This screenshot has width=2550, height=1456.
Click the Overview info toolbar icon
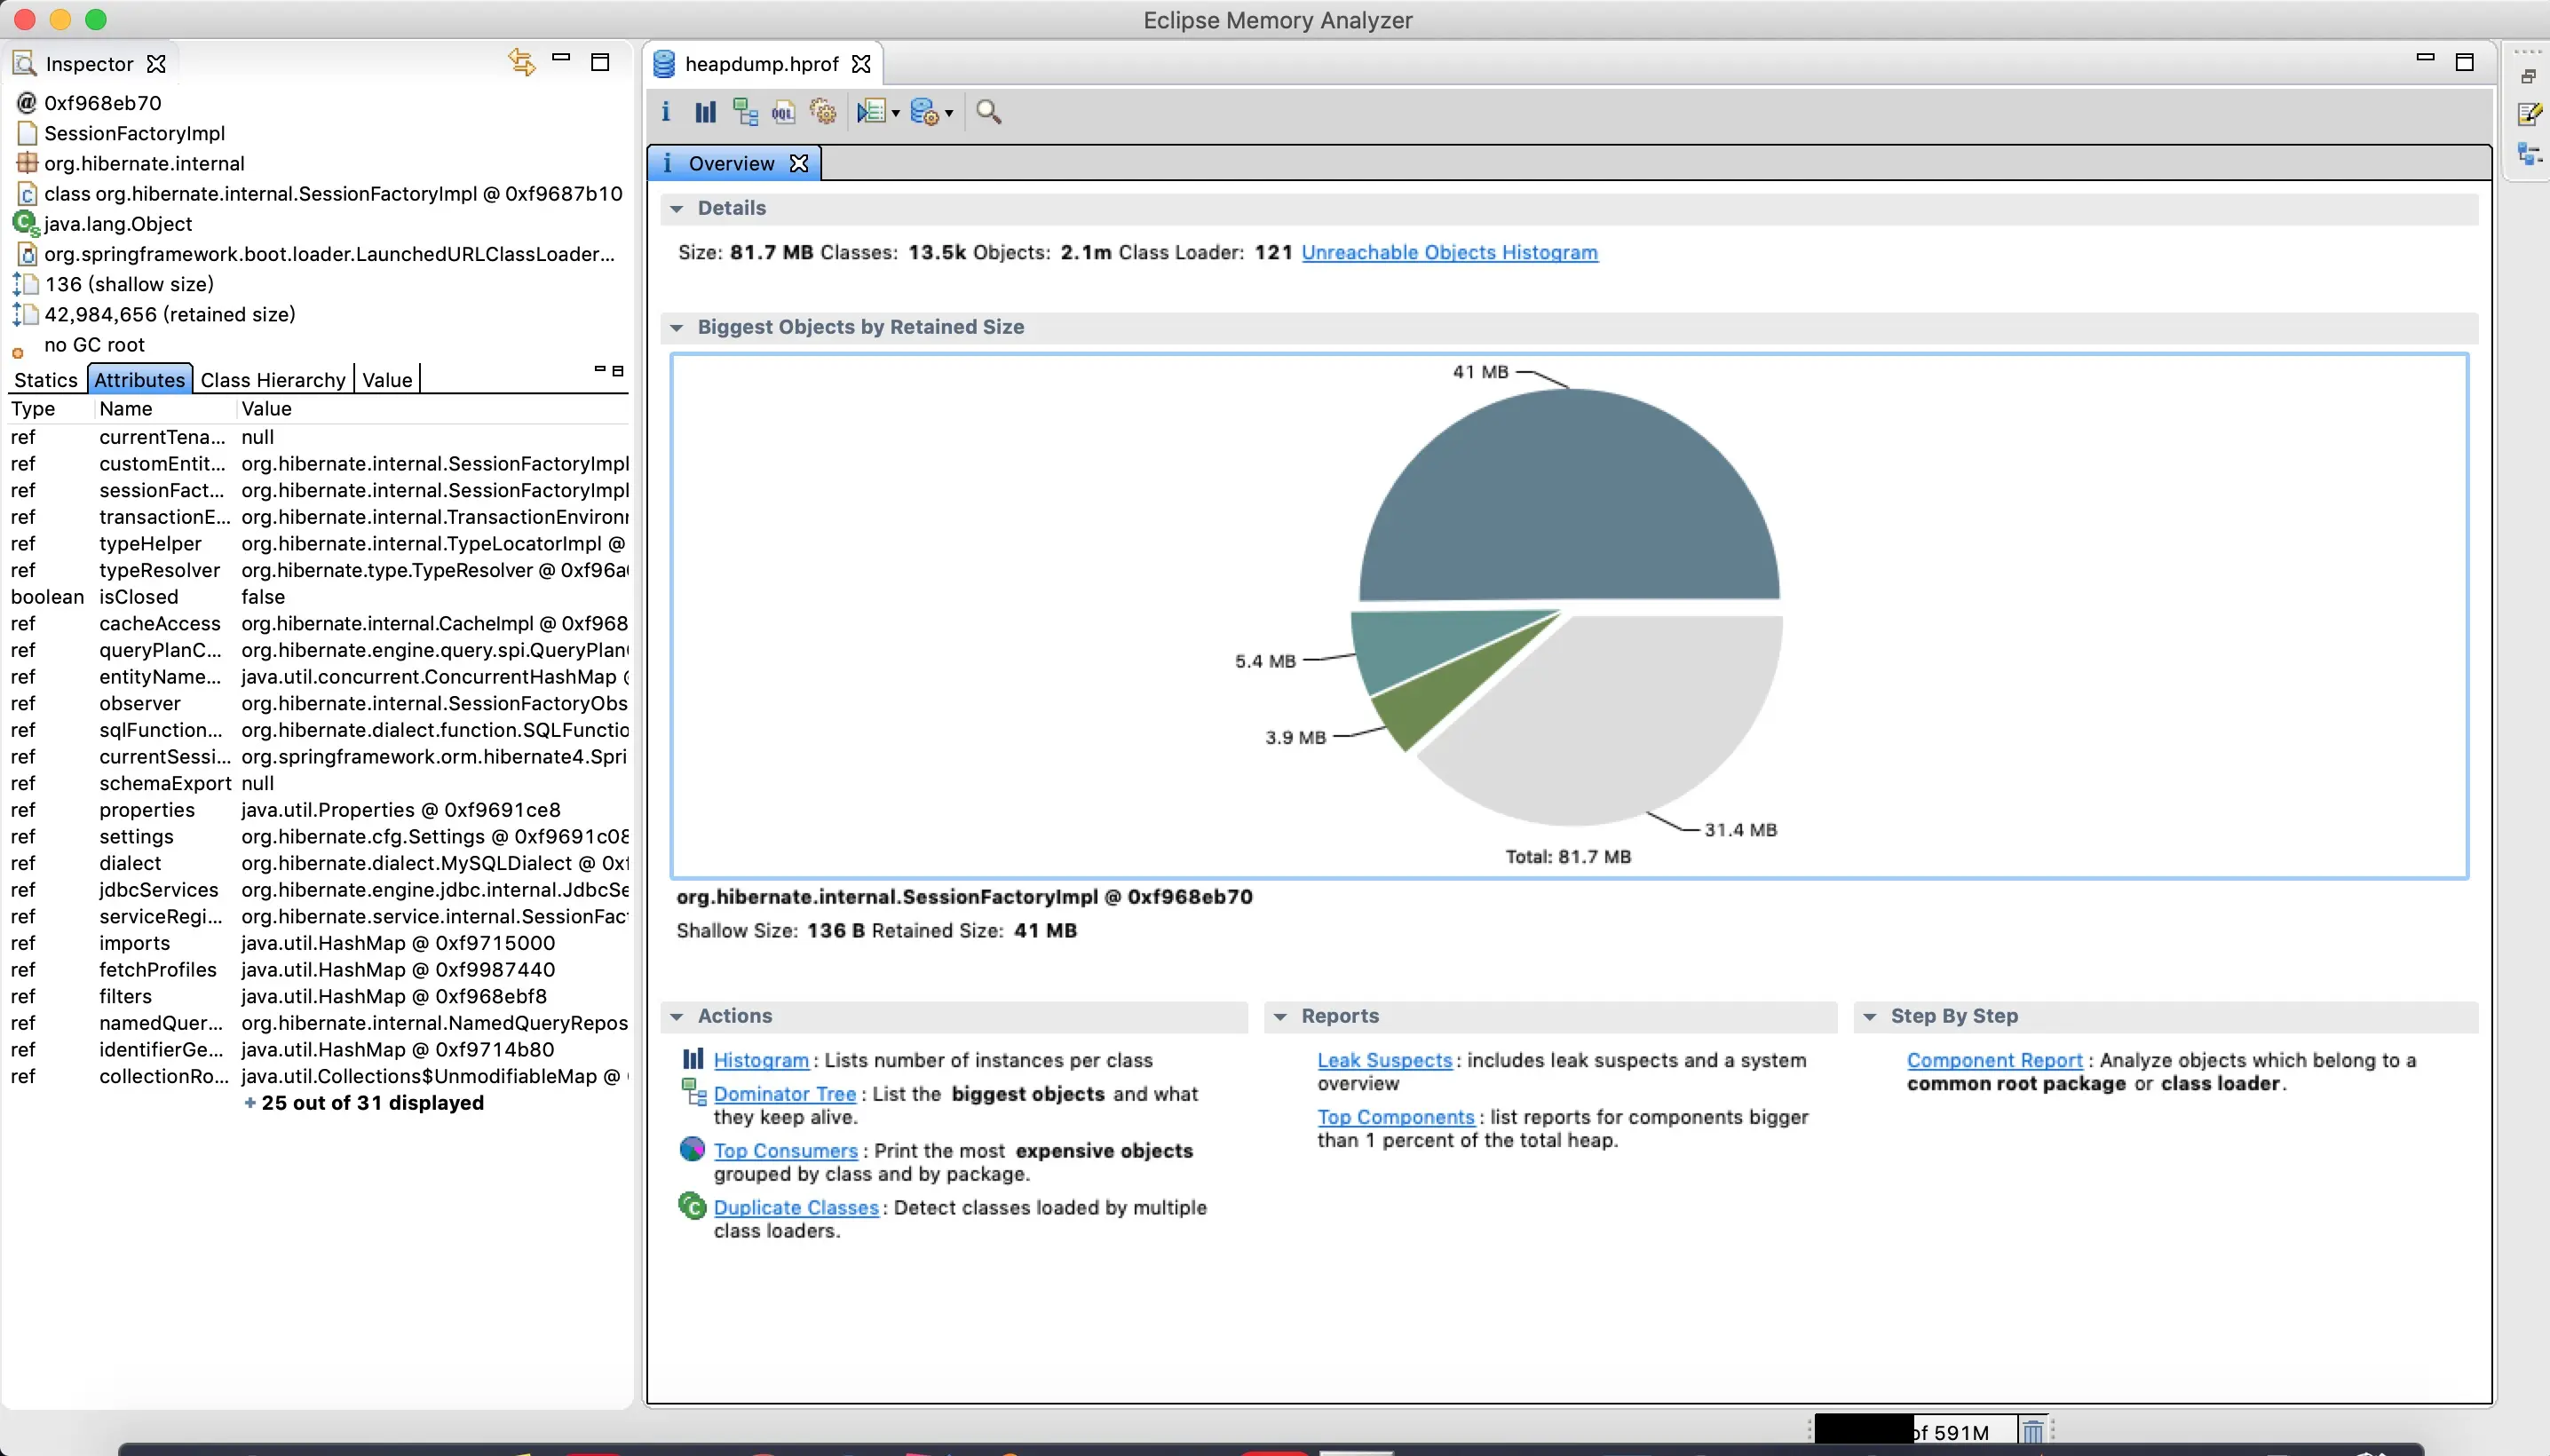coord(666,112)
